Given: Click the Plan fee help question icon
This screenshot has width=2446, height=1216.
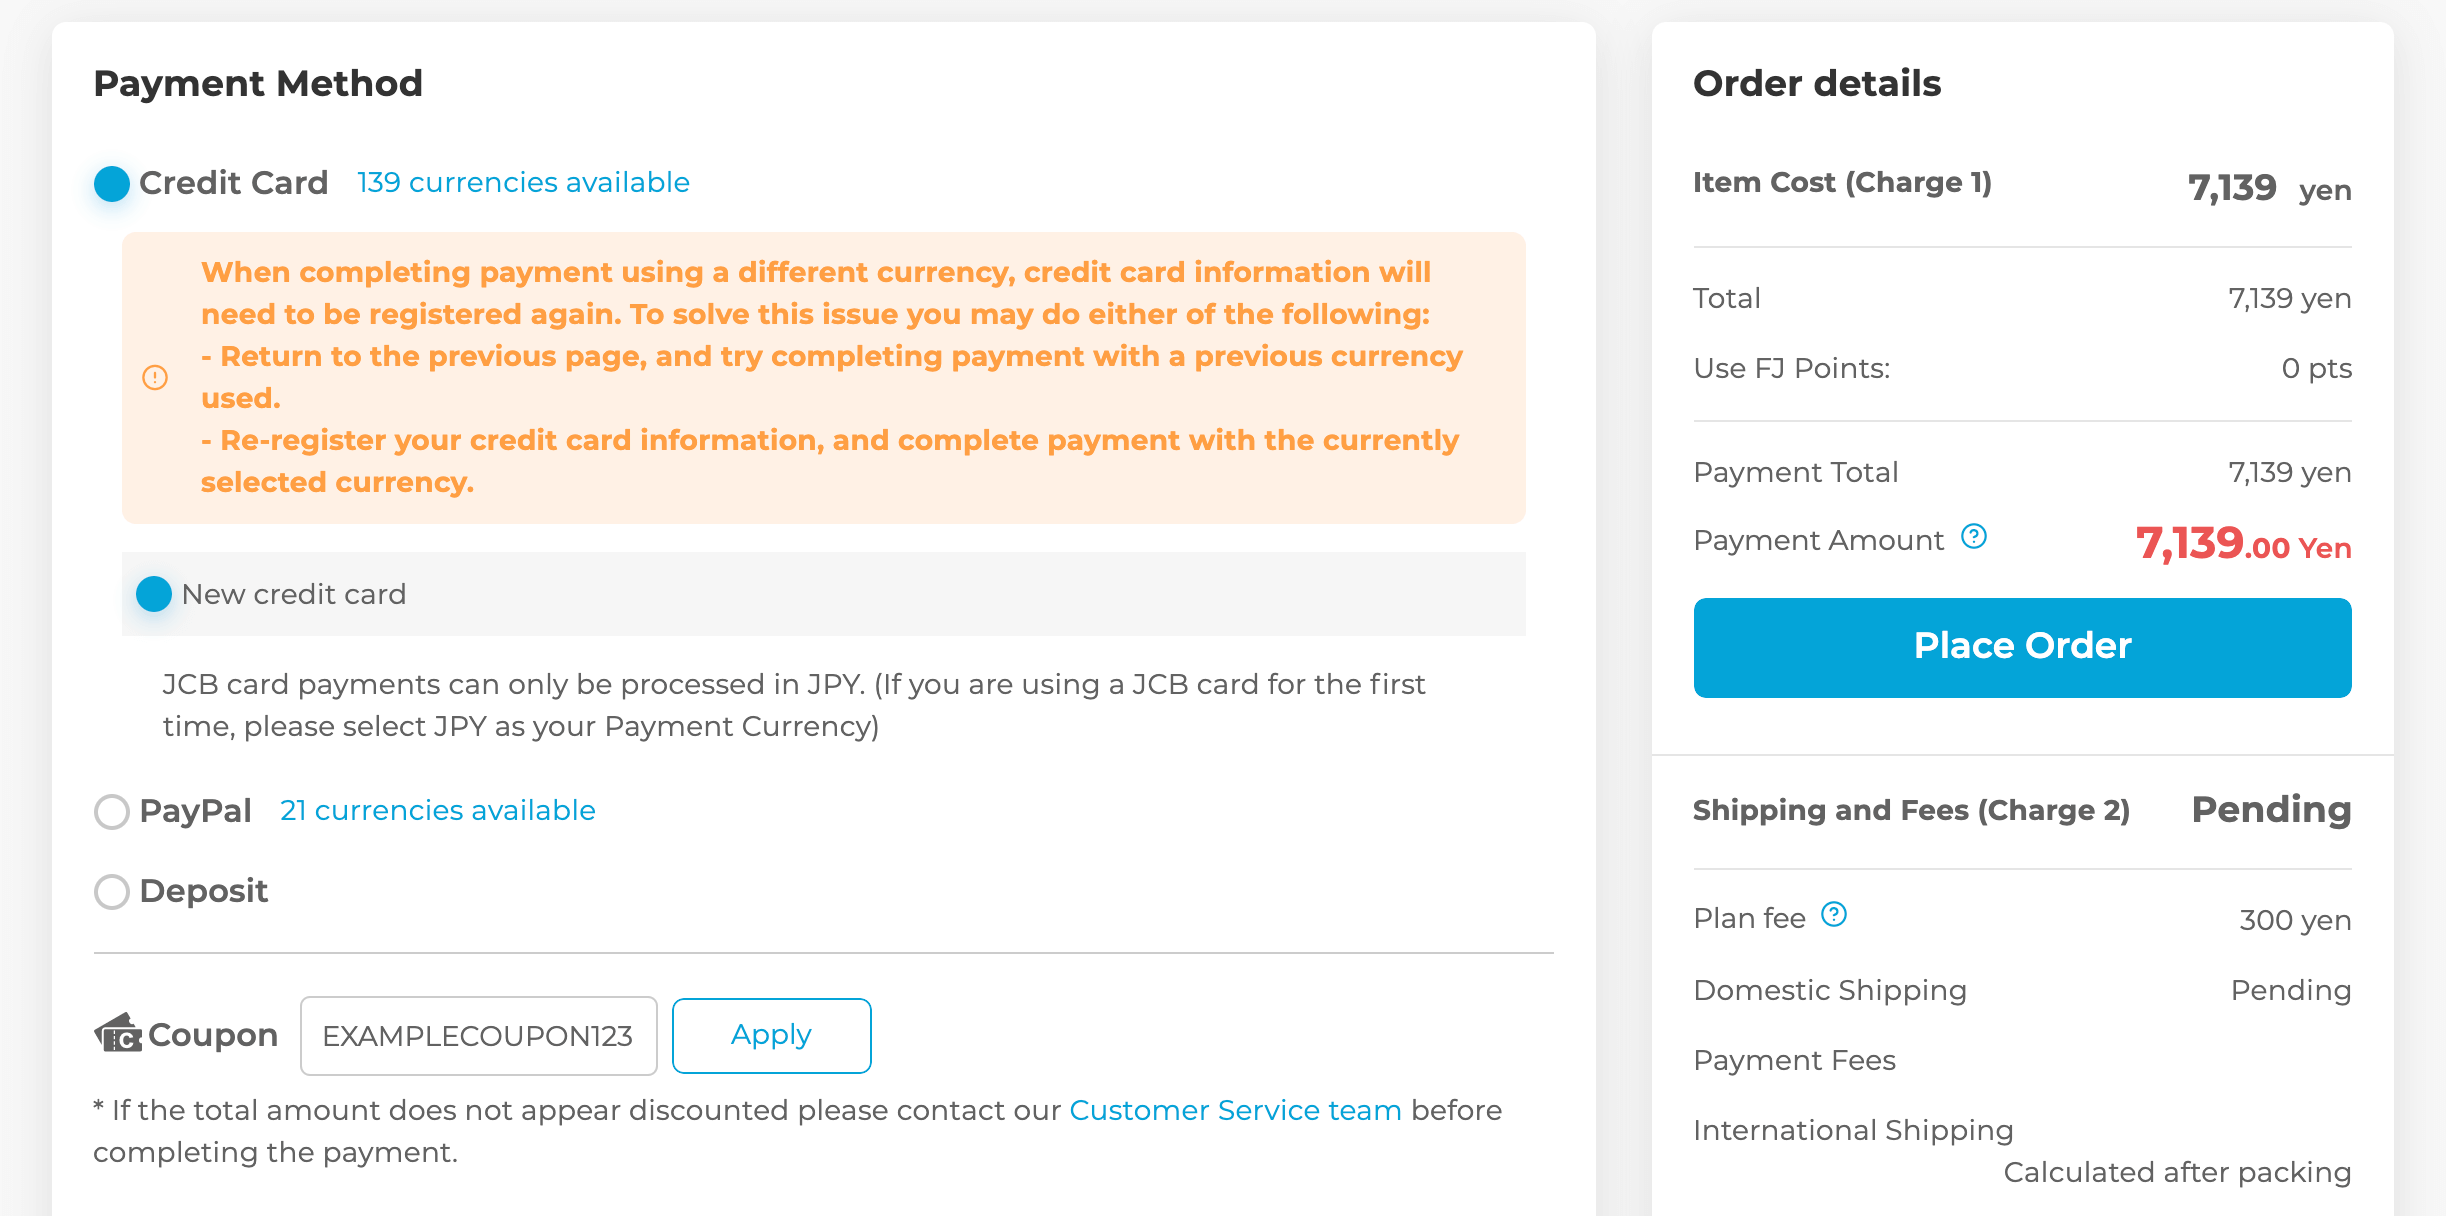Looking at the screenshot, I should [1833, 914].
